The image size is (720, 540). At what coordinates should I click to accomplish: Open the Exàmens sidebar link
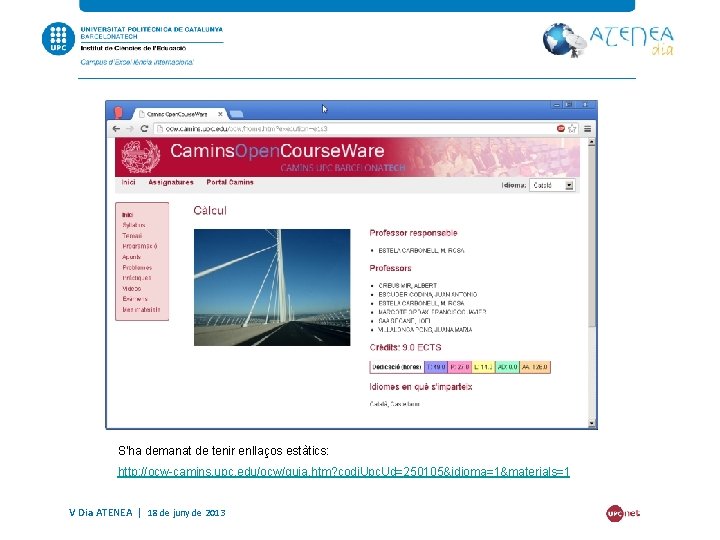click(x=135, y=299)
